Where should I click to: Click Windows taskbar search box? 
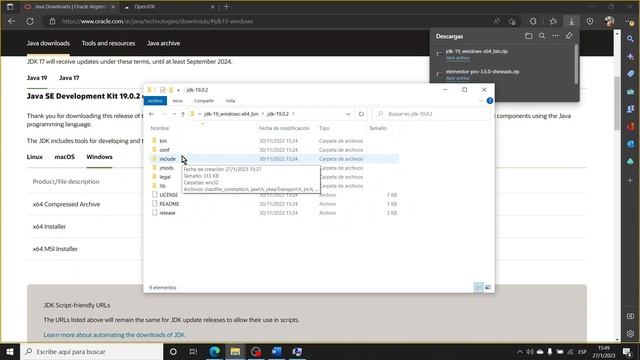pos(91,351)
